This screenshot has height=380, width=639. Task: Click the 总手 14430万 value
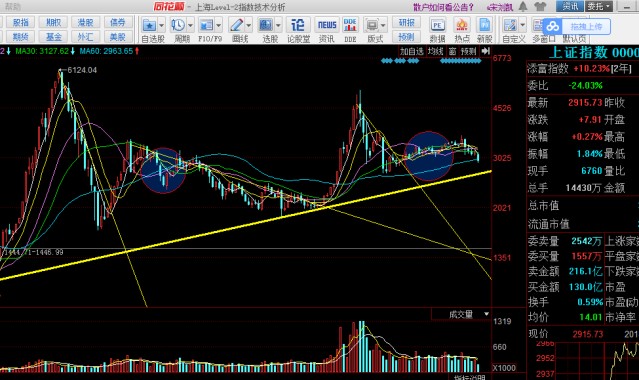pos(584,188)
